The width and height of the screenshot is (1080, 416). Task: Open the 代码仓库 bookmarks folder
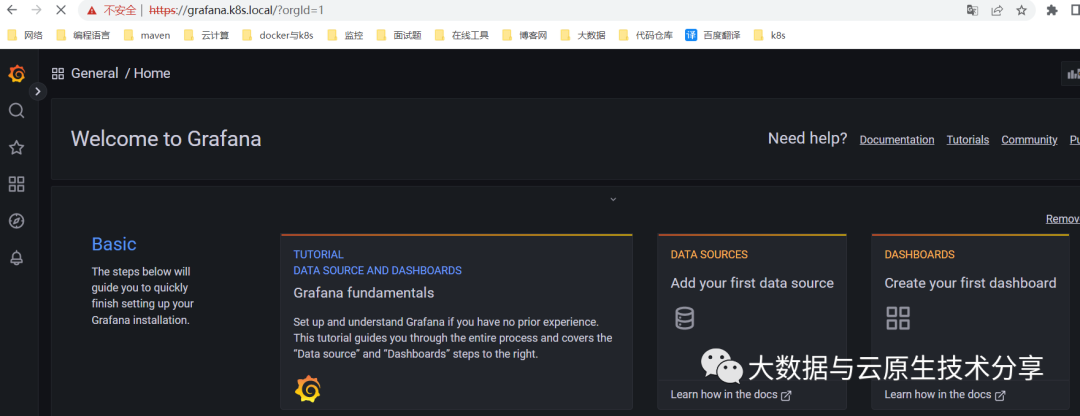646,35
